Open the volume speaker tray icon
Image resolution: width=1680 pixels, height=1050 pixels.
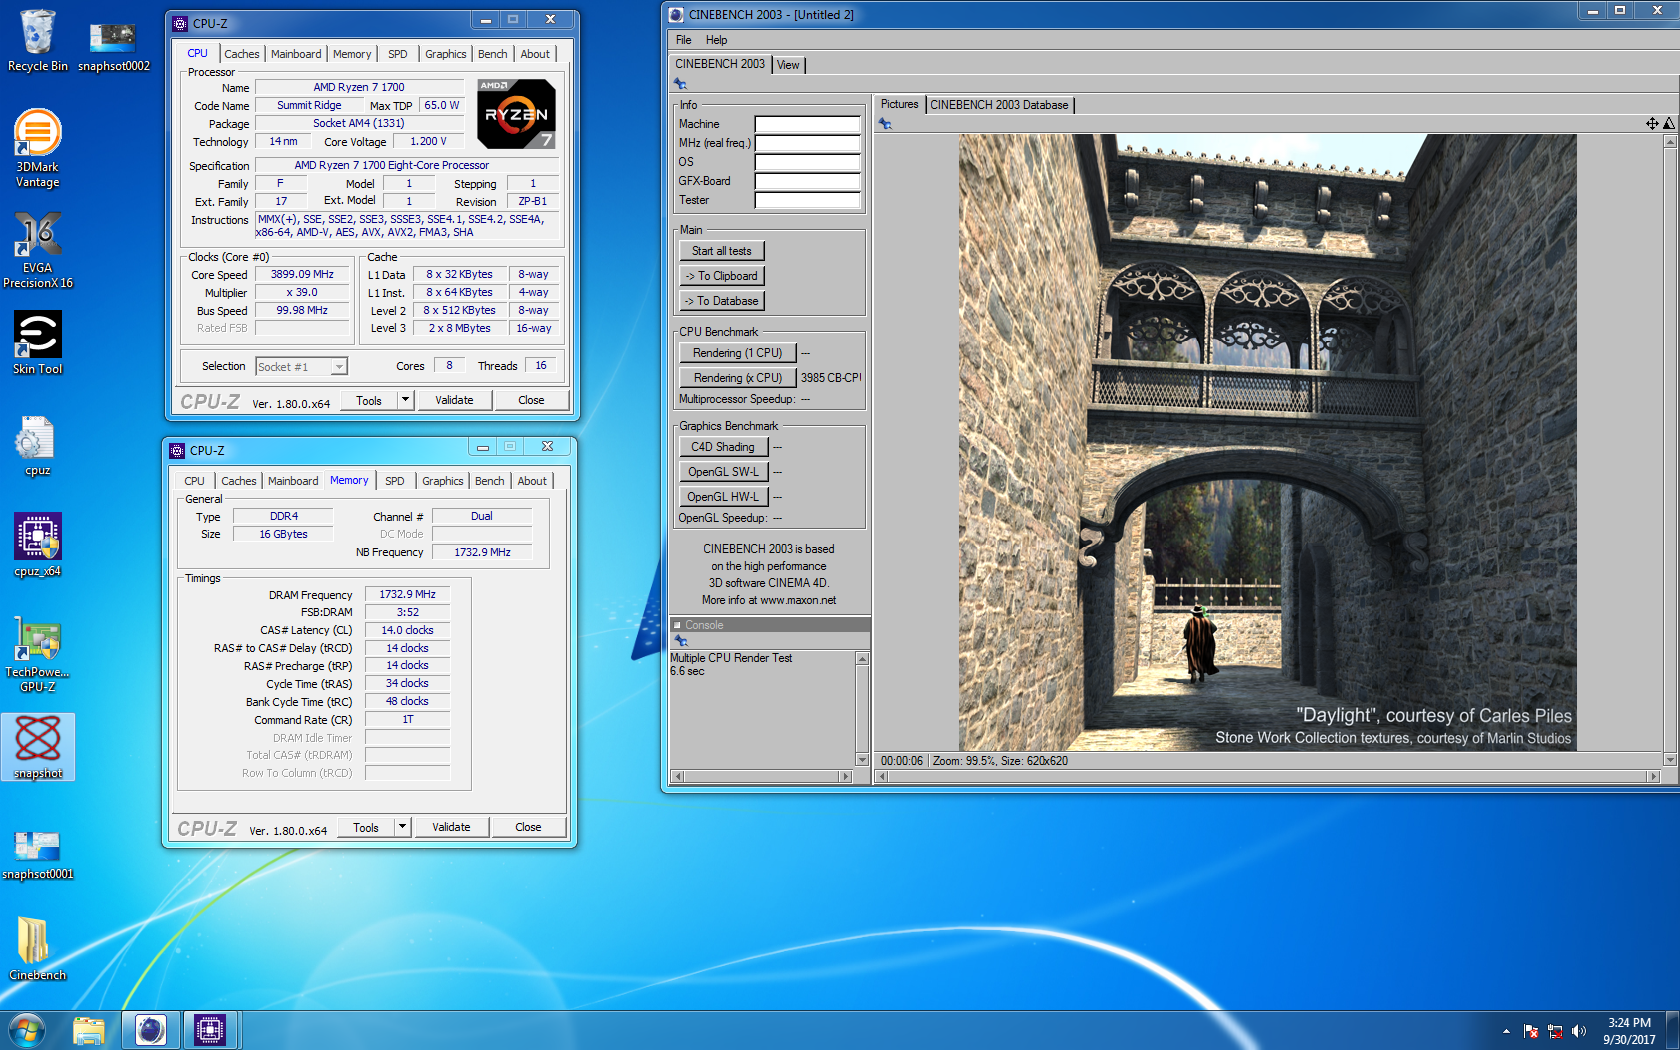coord(1579,1031)
